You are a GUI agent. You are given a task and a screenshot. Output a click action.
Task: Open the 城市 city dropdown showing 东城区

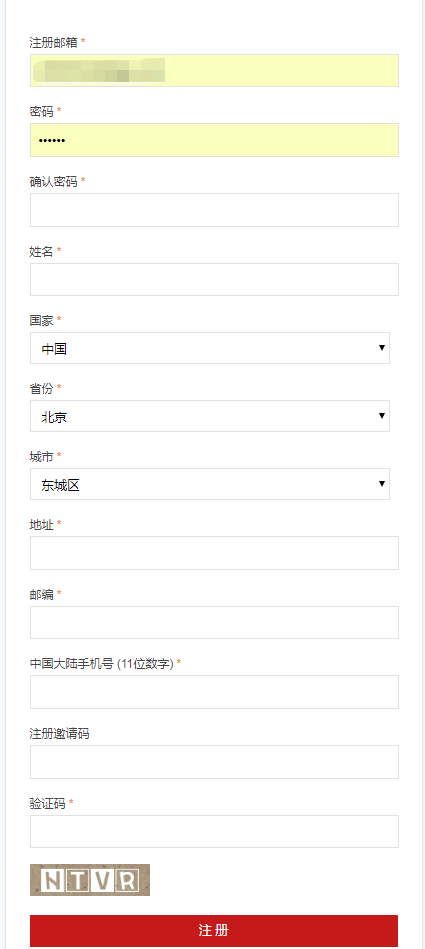[210, 484]
